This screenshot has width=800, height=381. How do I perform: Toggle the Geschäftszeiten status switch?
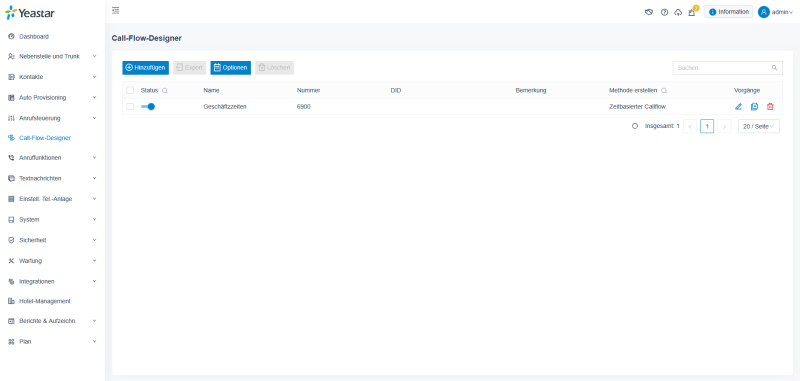tap(148, 107)
